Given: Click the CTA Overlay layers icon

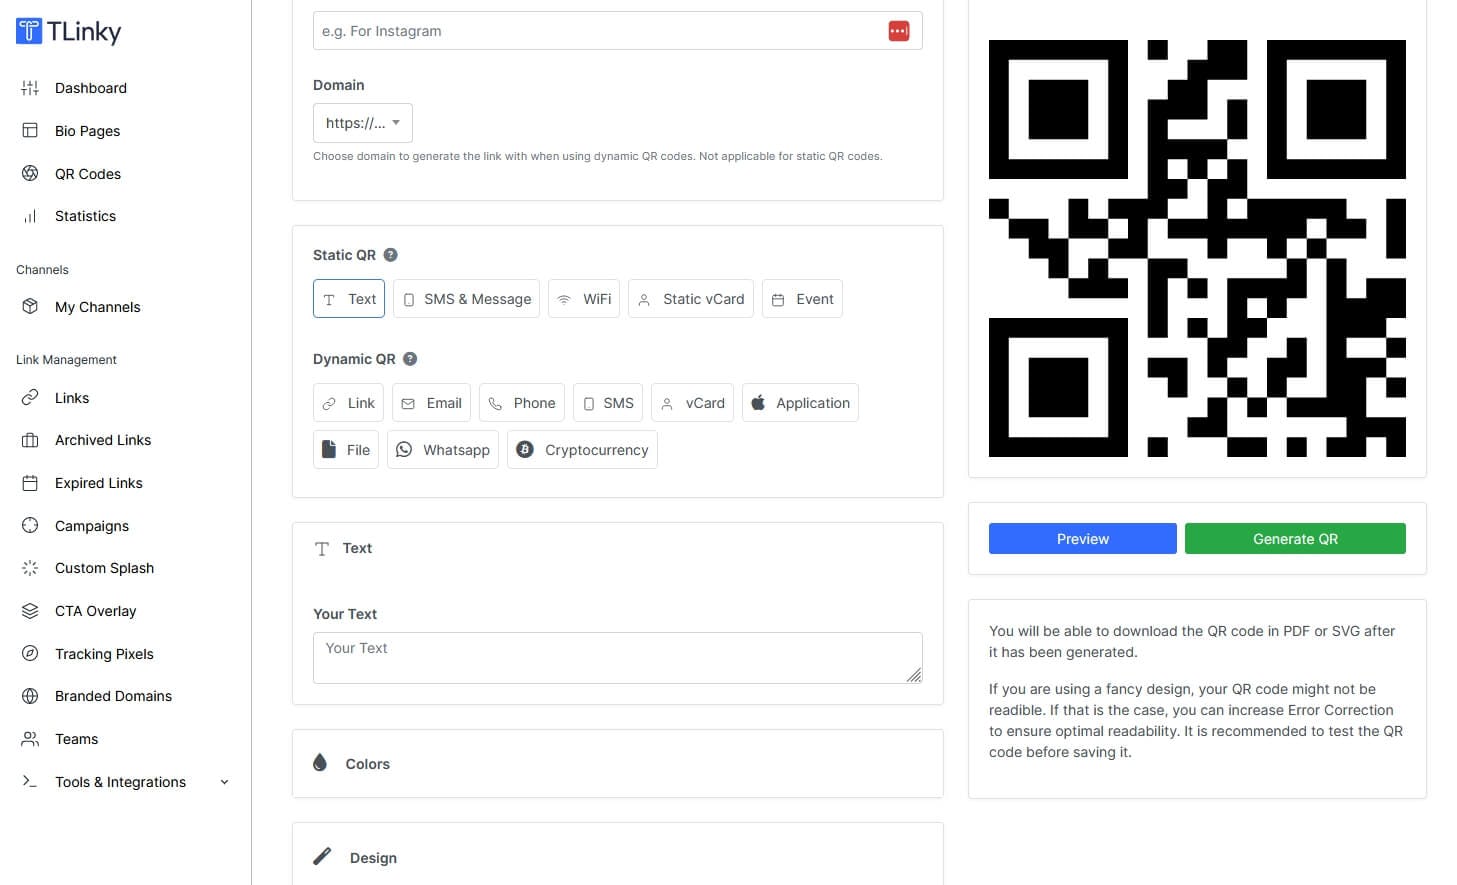Looking at the screenshot, I should [x=30, y=611].
